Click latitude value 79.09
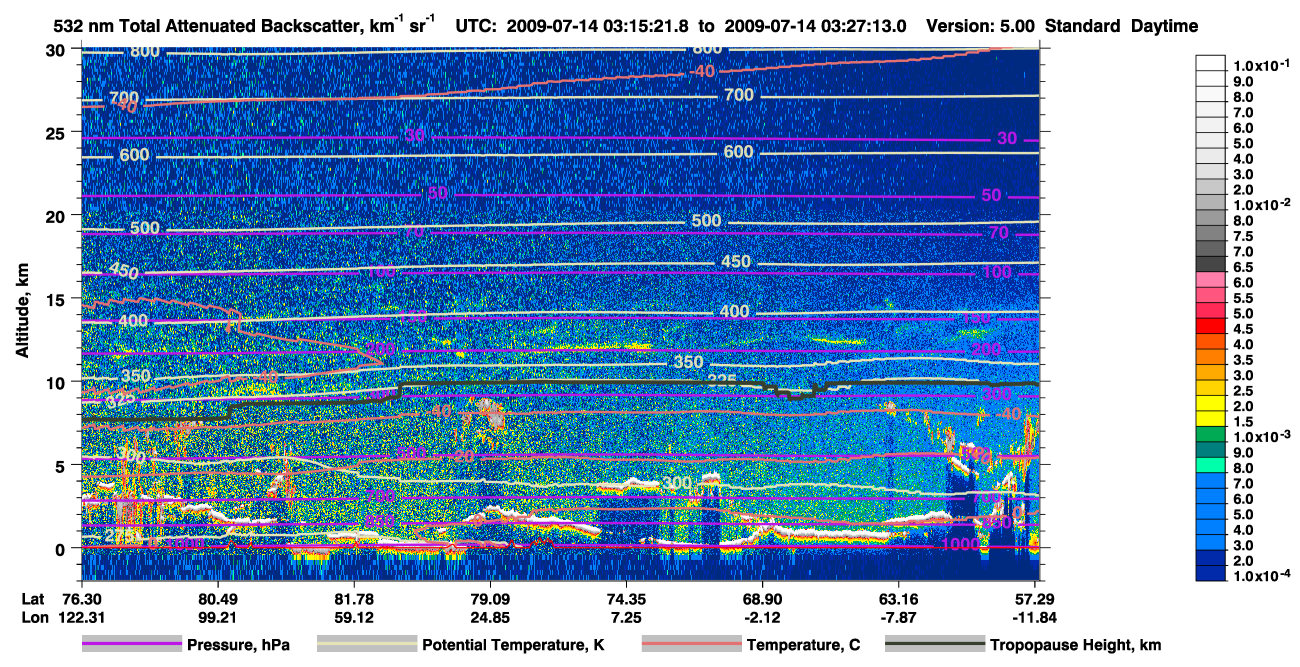The height and width of the screenshot is (667, 1300). pos(489,600)
